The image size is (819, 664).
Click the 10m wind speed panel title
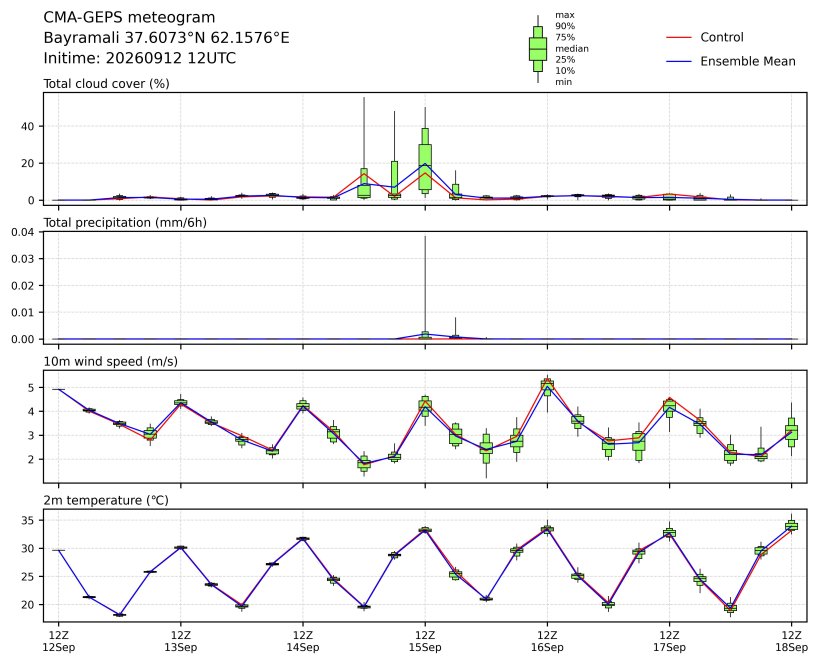110,362
